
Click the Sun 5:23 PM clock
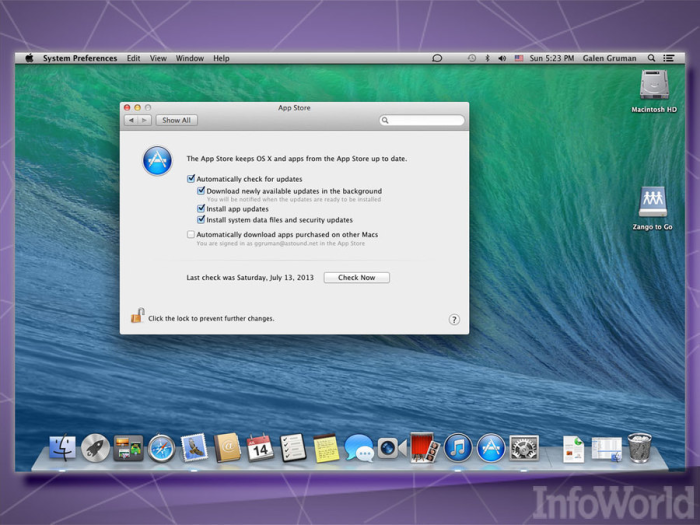tap(552, 58)
